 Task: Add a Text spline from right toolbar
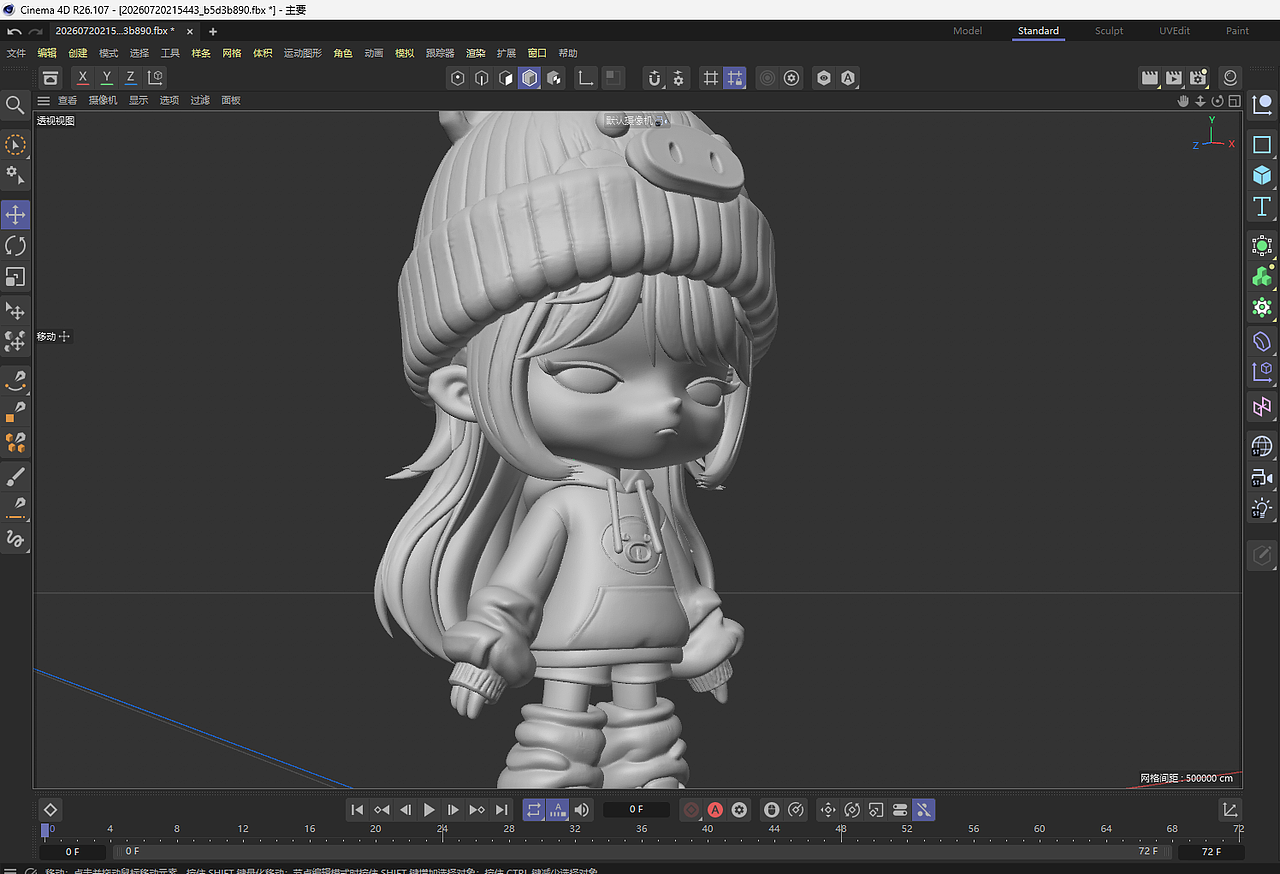click(1262, 207)
